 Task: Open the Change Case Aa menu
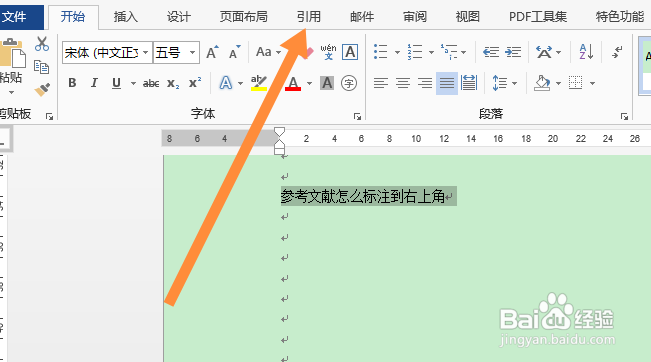(268, 52)
